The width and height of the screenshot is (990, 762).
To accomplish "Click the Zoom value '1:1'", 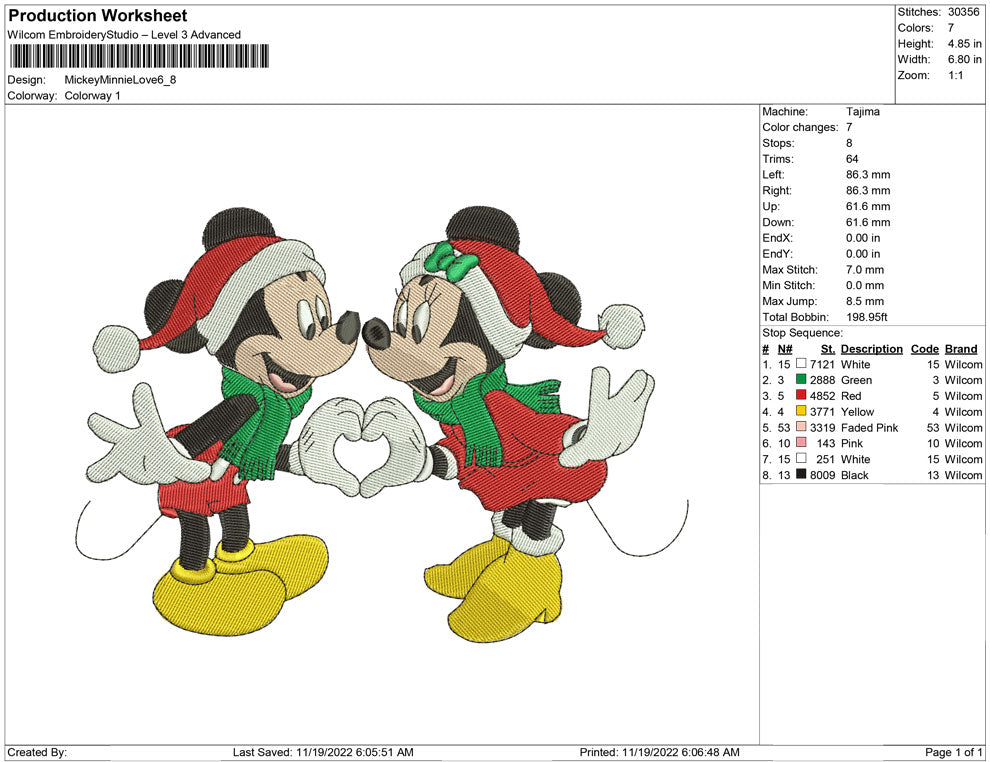I will pyautogui.click(x=955, y=75).
